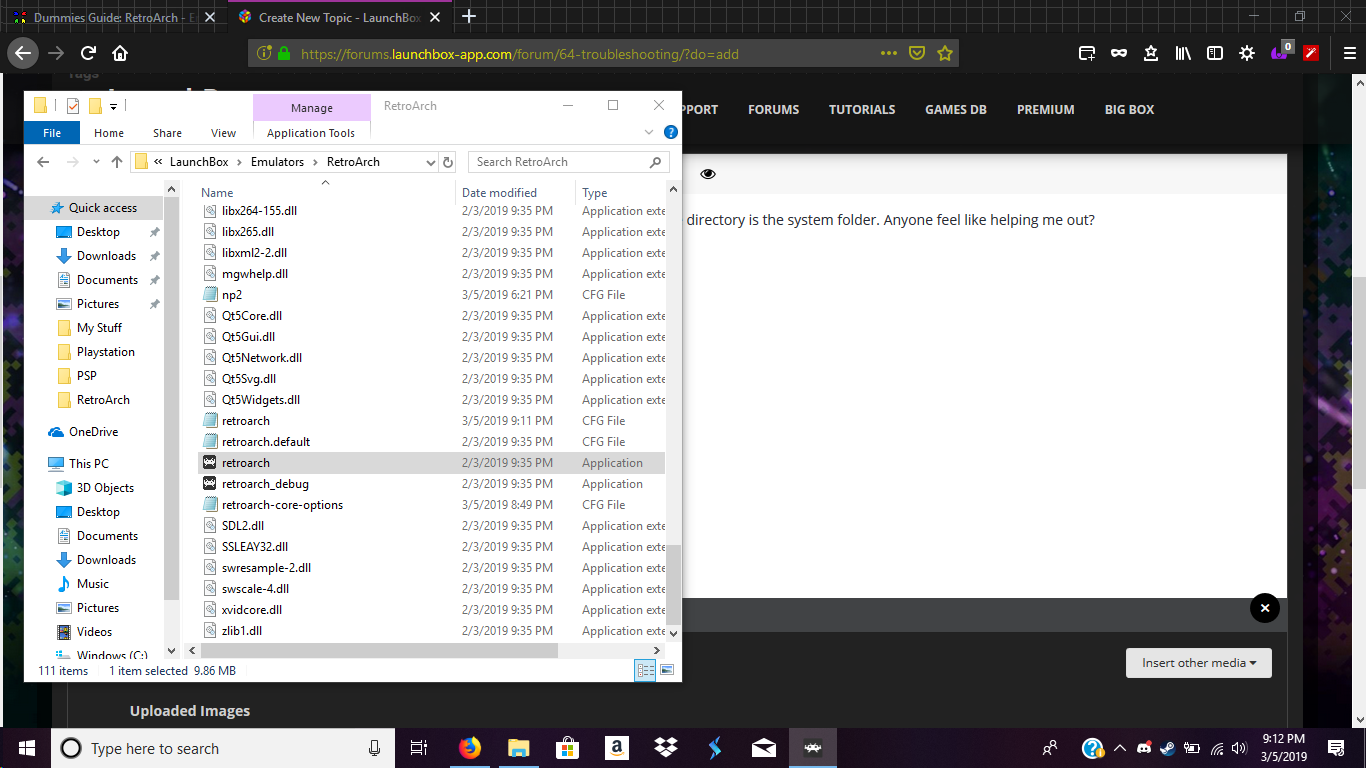This screenshot has height=768, width=1366.
Task: Open BIG BOX navigation link
Action: pos(1130,110)
